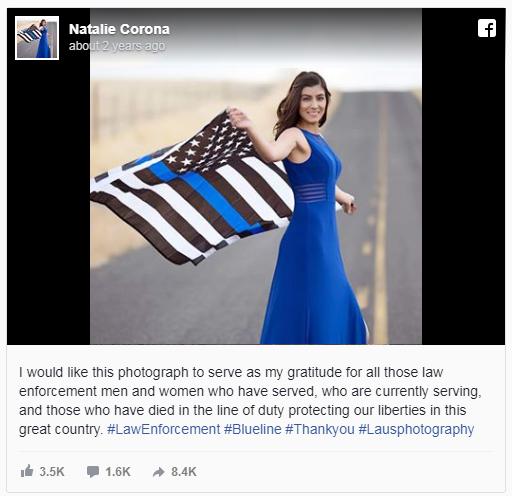Click the Facebook logo icon
Image resolution: width=512 pixels, height=496 pixels.
tap(487, 28)
